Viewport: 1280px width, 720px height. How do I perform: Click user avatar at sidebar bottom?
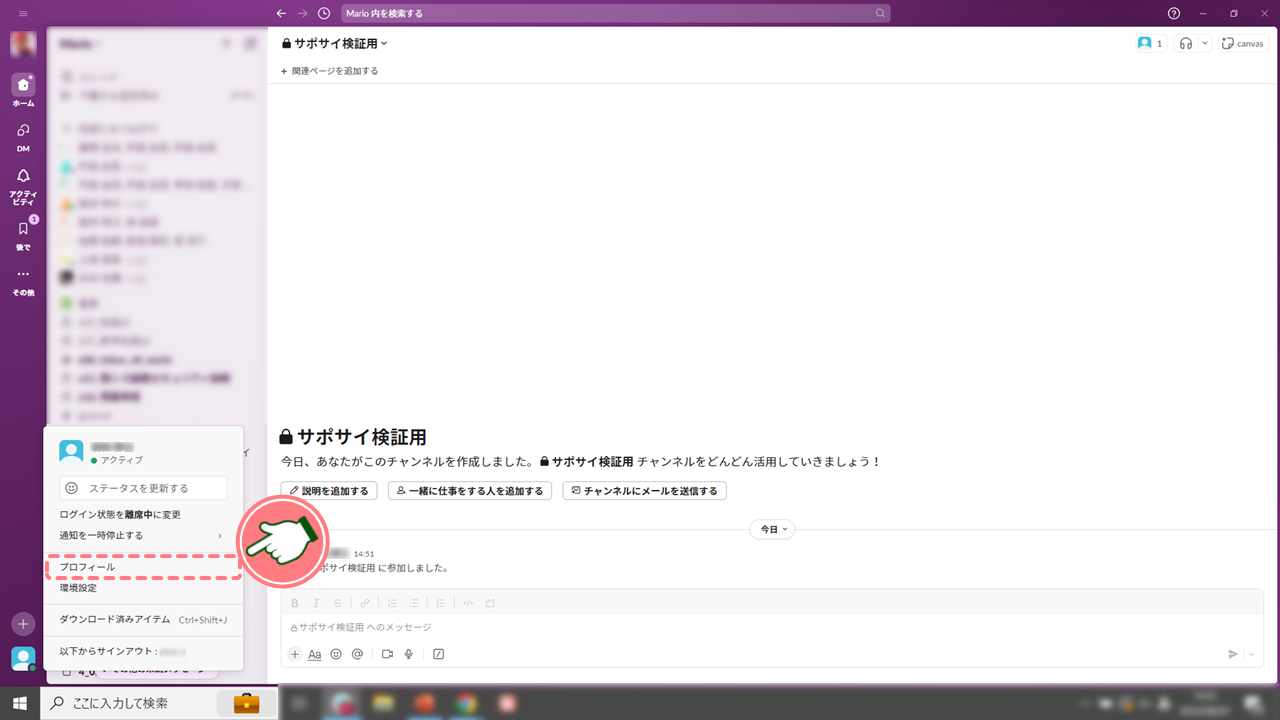coord(23,658)
